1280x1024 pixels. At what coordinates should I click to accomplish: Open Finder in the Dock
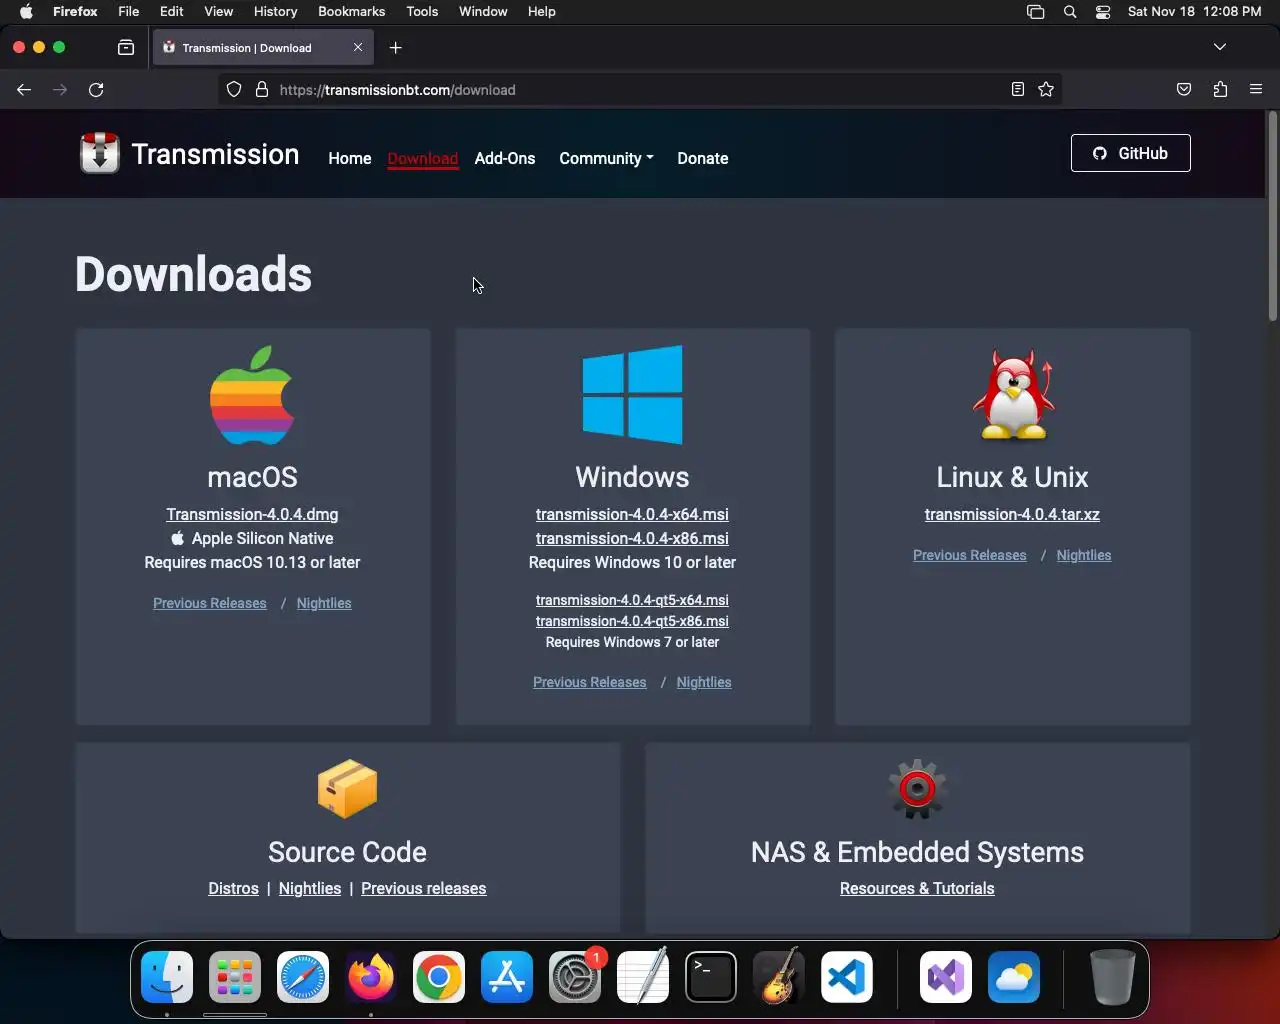pyautogui.click(x=167, y=977)
